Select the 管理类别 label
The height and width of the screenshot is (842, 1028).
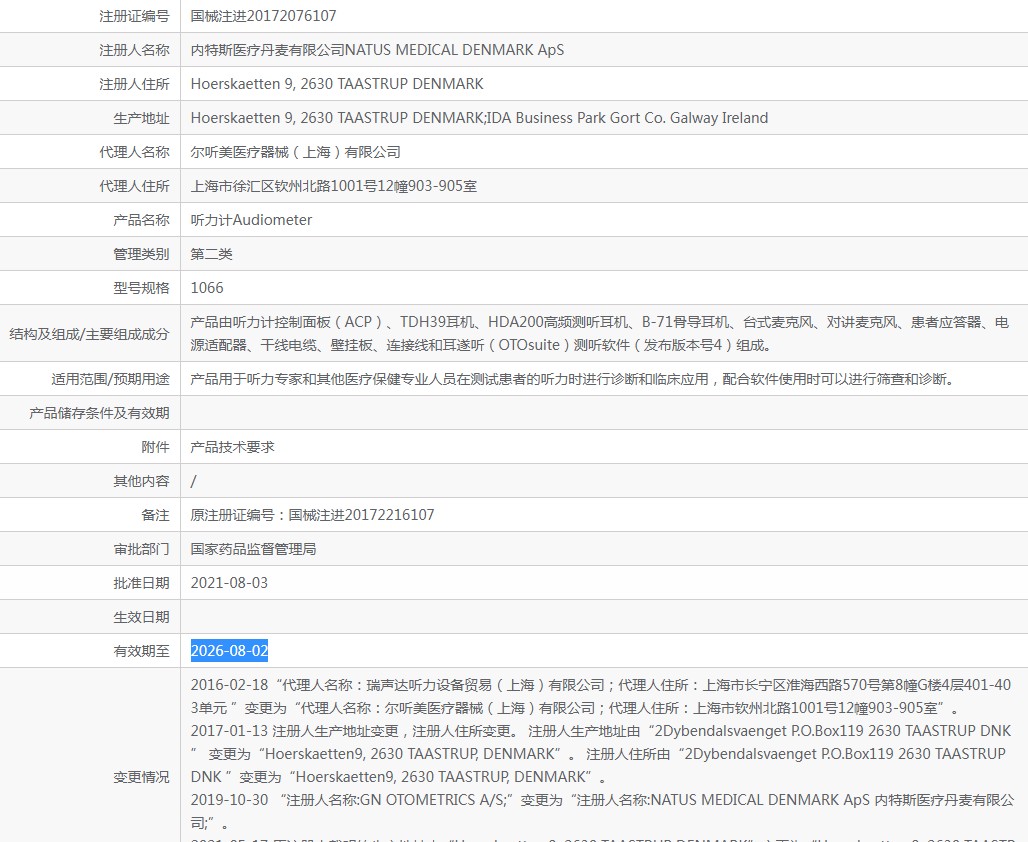[141, 254]
